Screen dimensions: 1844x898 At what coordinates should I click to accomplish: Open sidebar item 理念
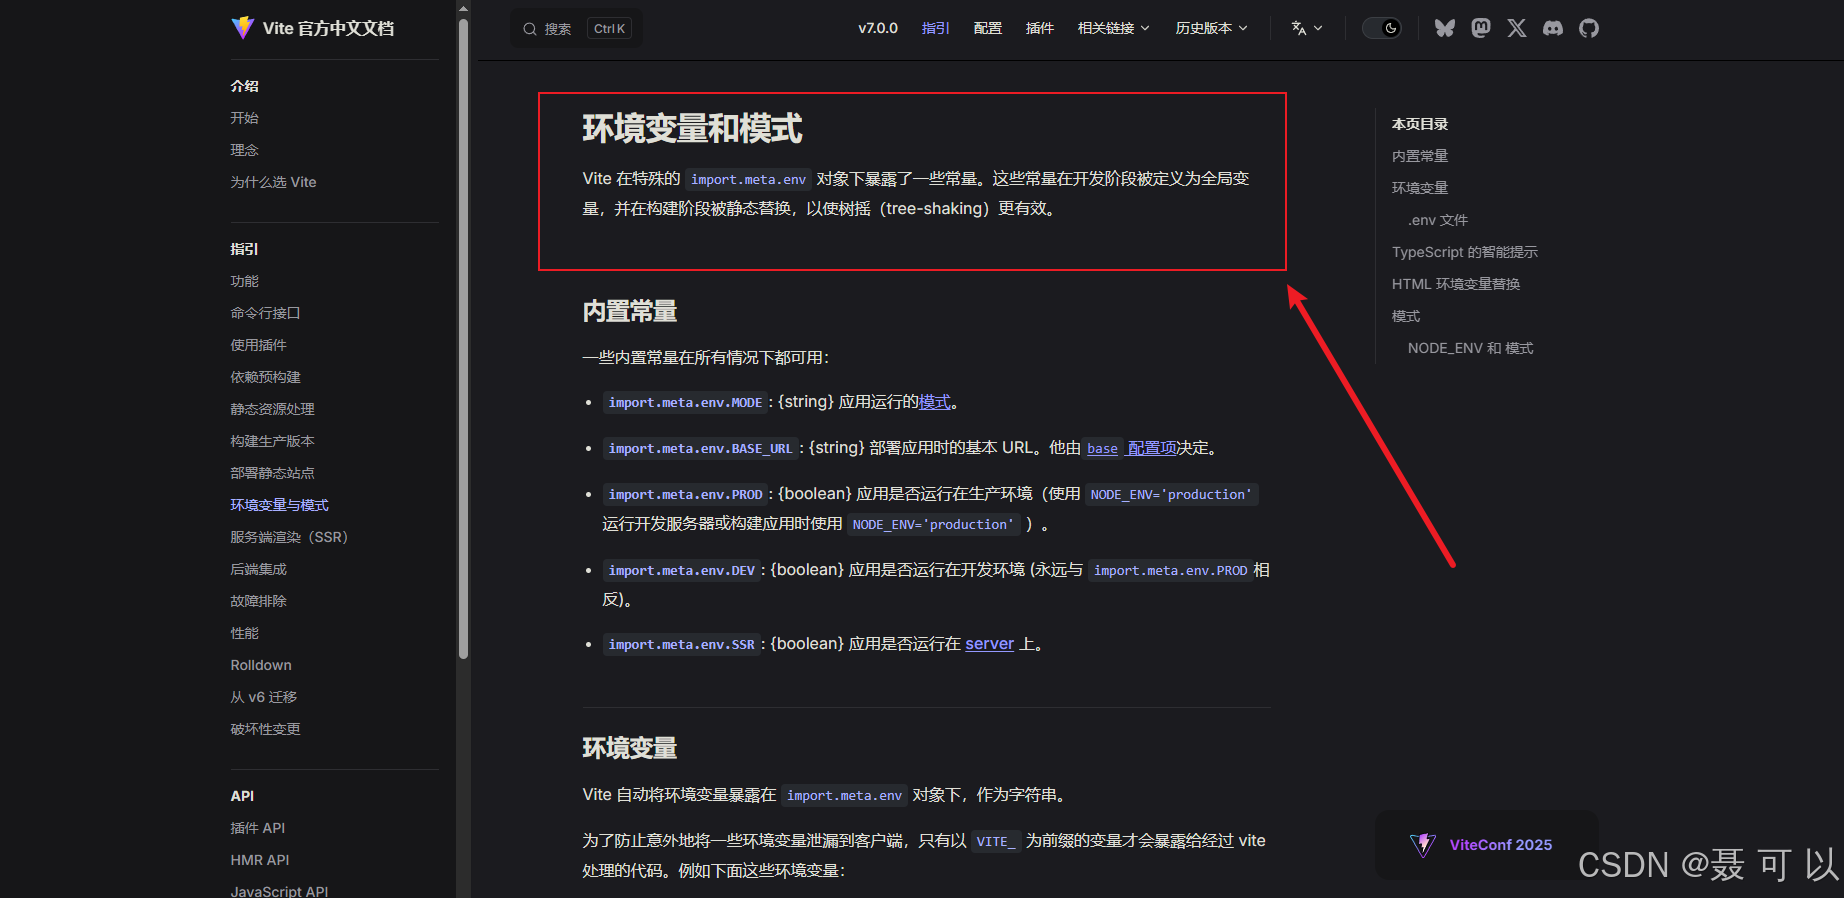pos(244,150)
